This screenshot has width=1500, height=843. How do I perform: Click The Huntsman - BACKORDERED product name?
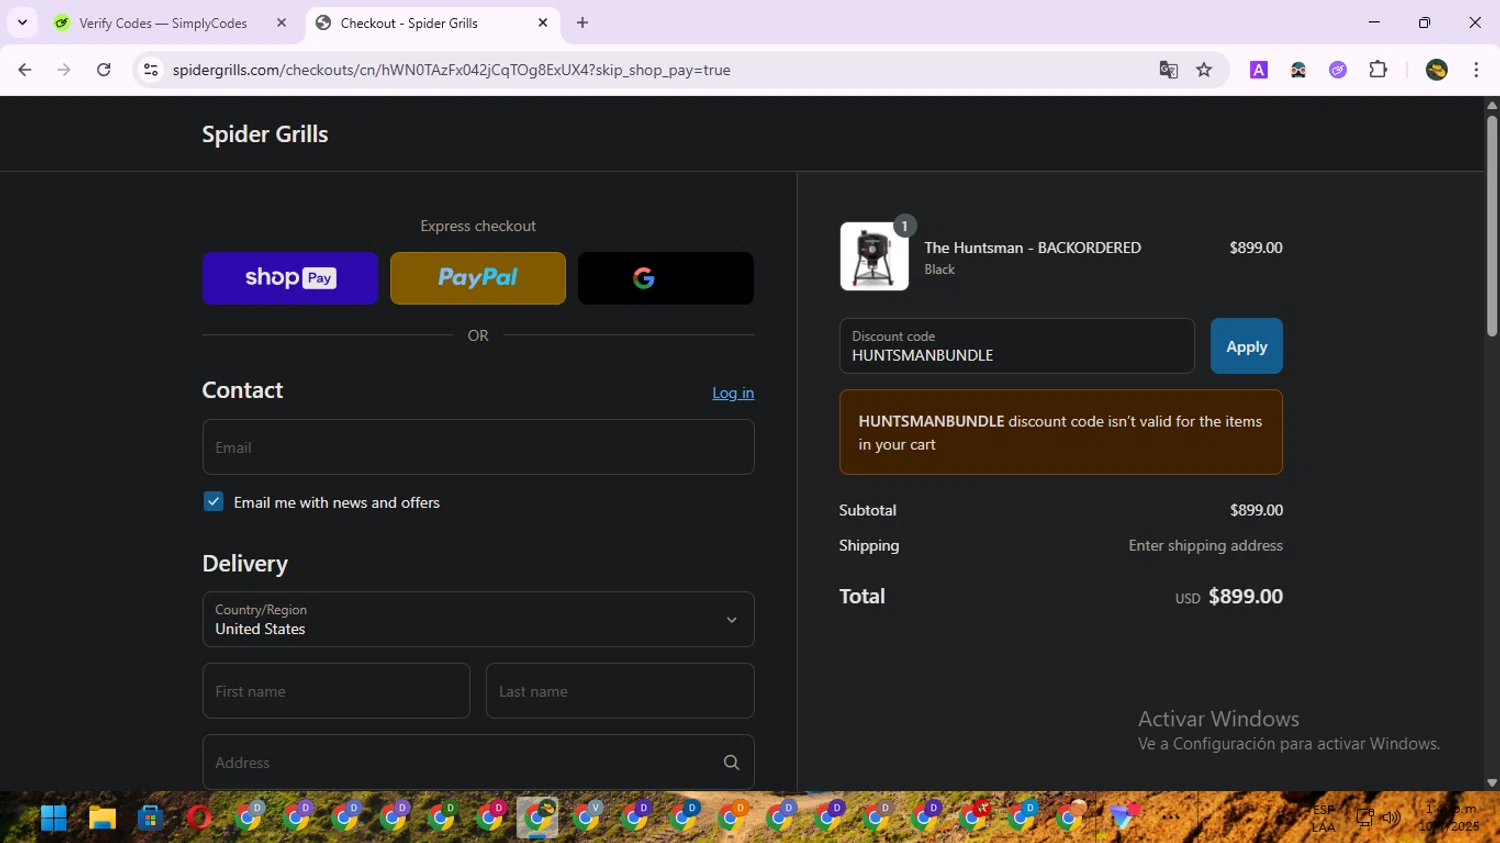pyautogui.click(x=1032, y=248)
